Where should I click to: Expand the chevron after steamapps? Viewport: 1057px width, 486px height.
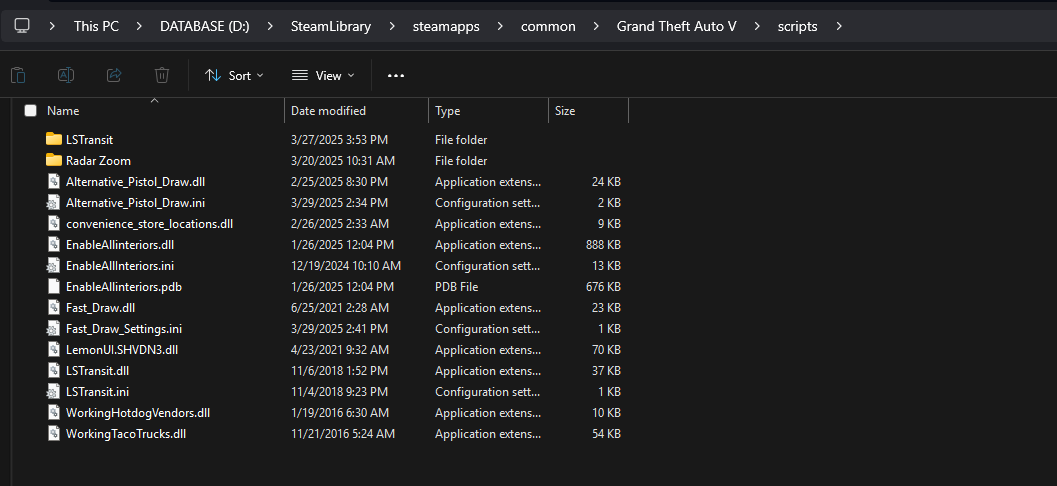coord(500,26)
